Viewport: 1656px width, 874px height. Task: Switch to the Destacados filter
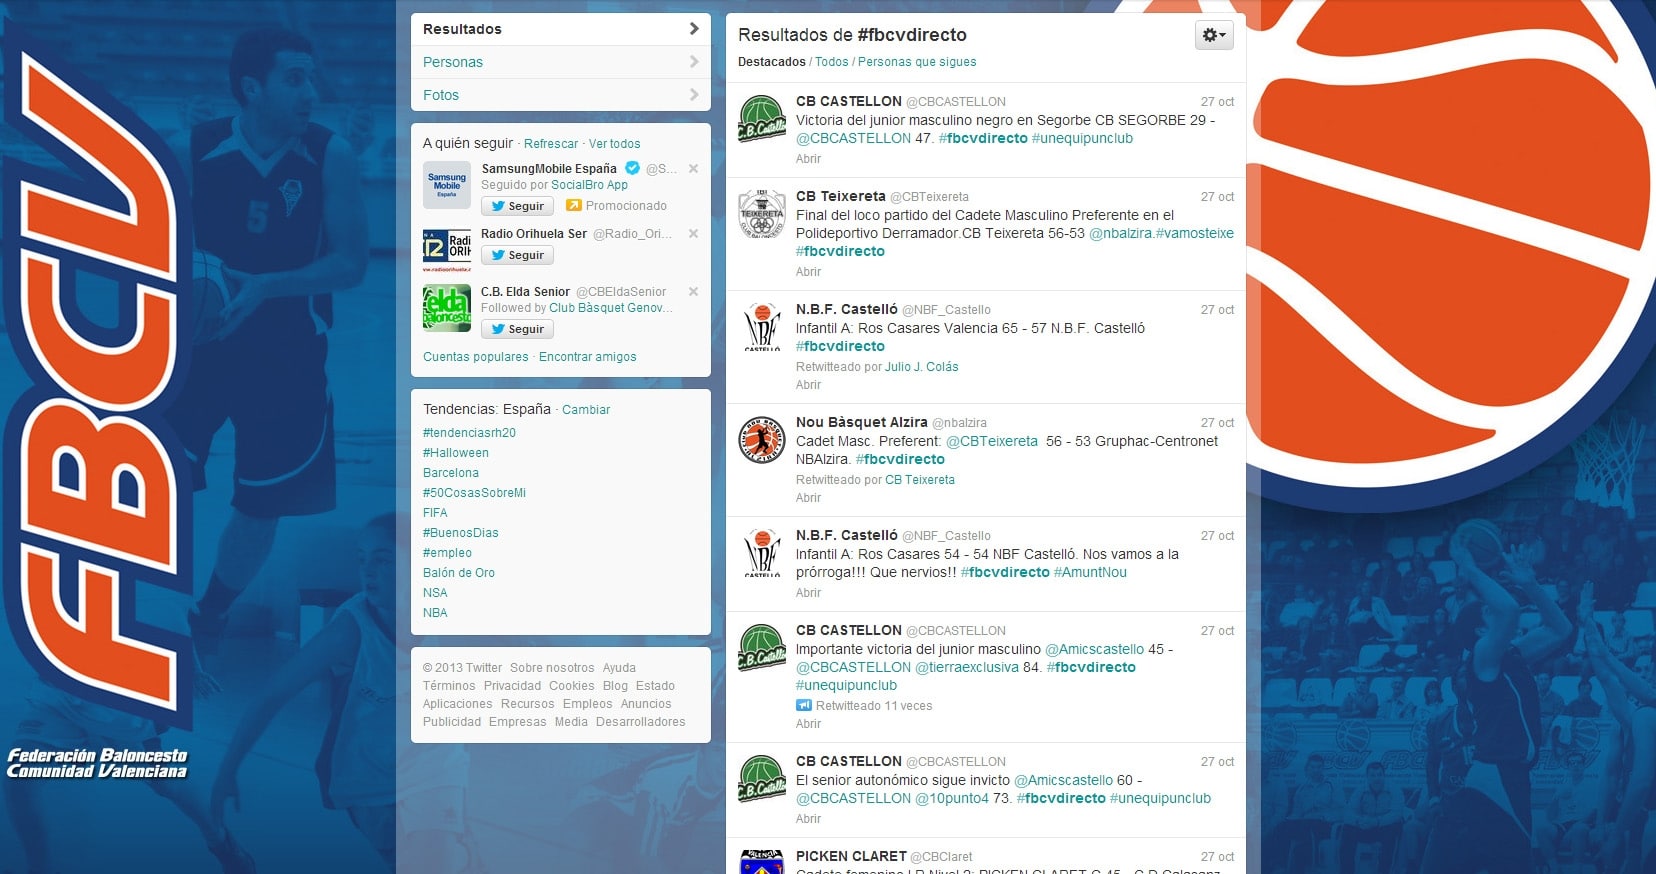771,62
